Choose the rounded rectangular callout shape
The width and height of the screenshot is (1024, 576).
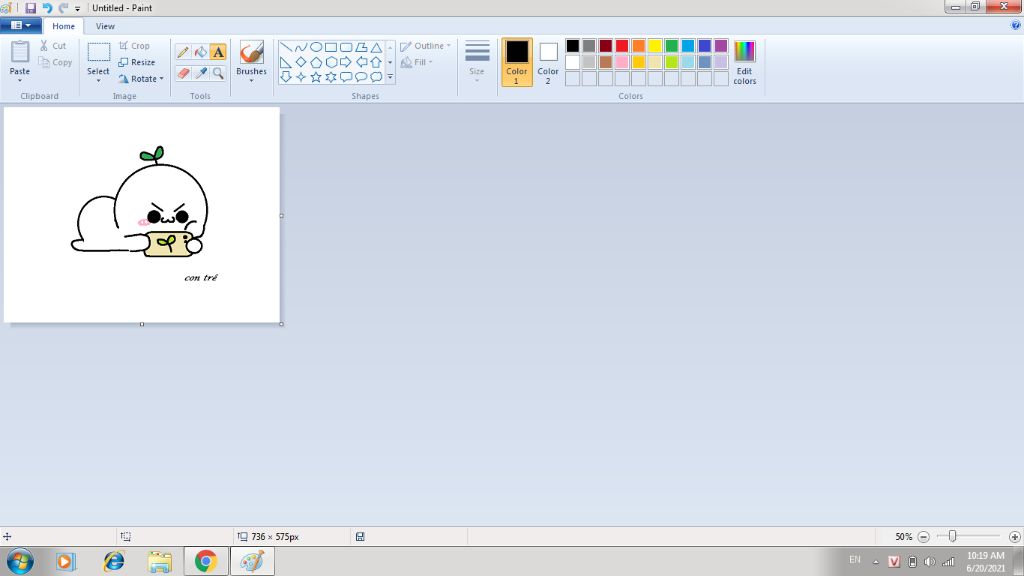(346, 77)
